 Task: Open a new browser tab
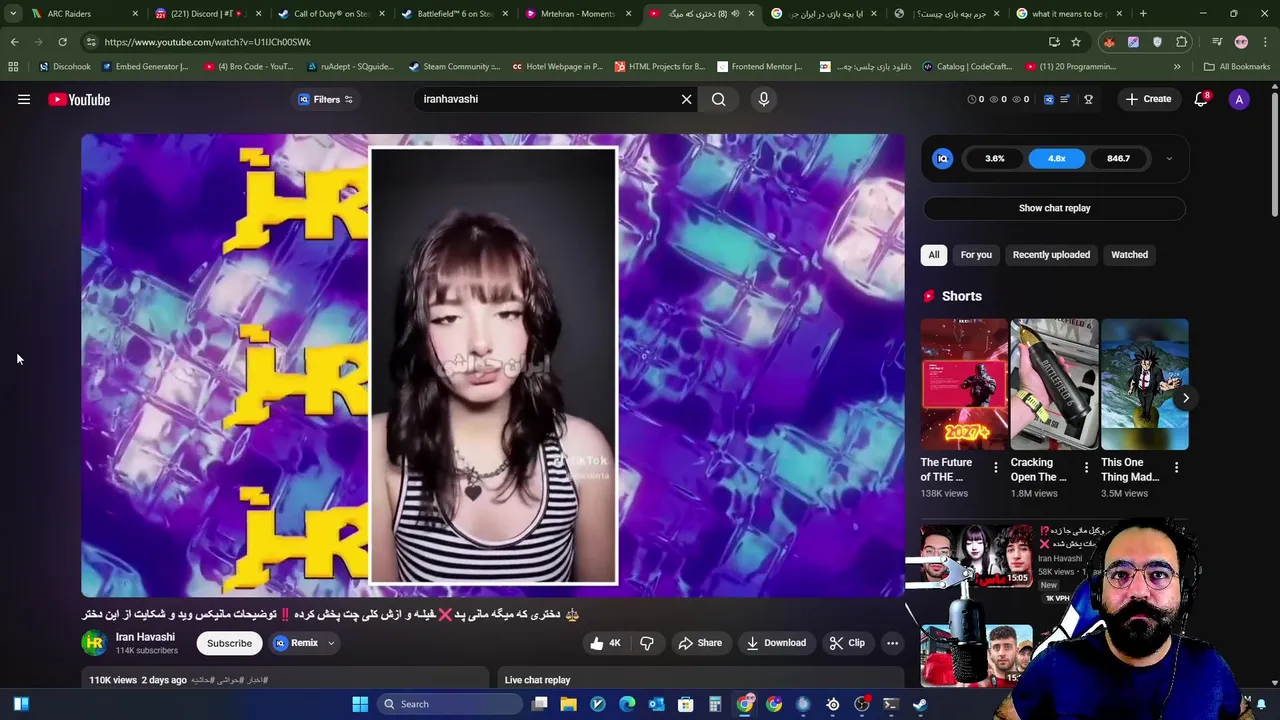click(1143, 14)
